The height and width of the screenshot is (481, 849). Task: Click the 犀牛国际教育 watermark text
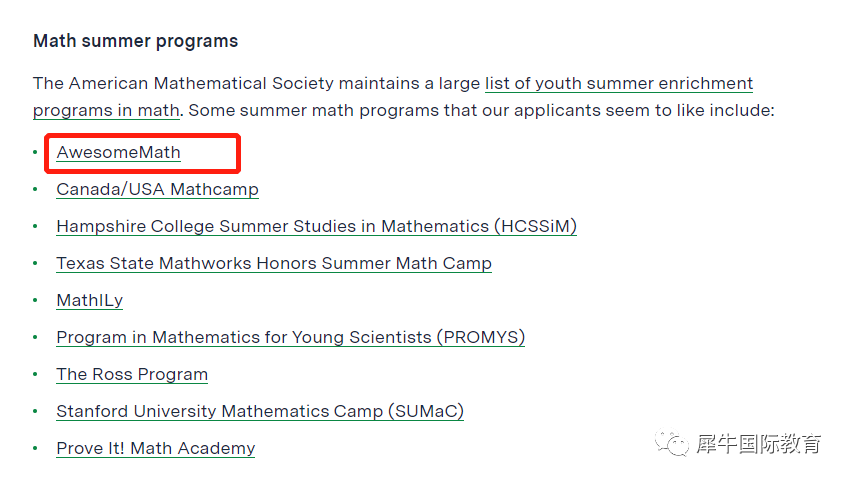759,444
